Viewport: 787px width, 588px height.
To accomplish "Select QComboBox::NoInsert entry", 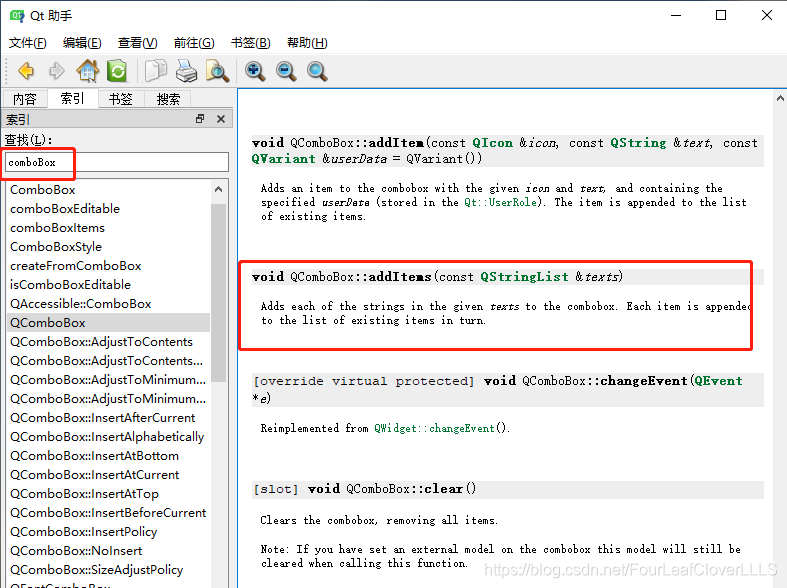I will (x=109, y=551).
